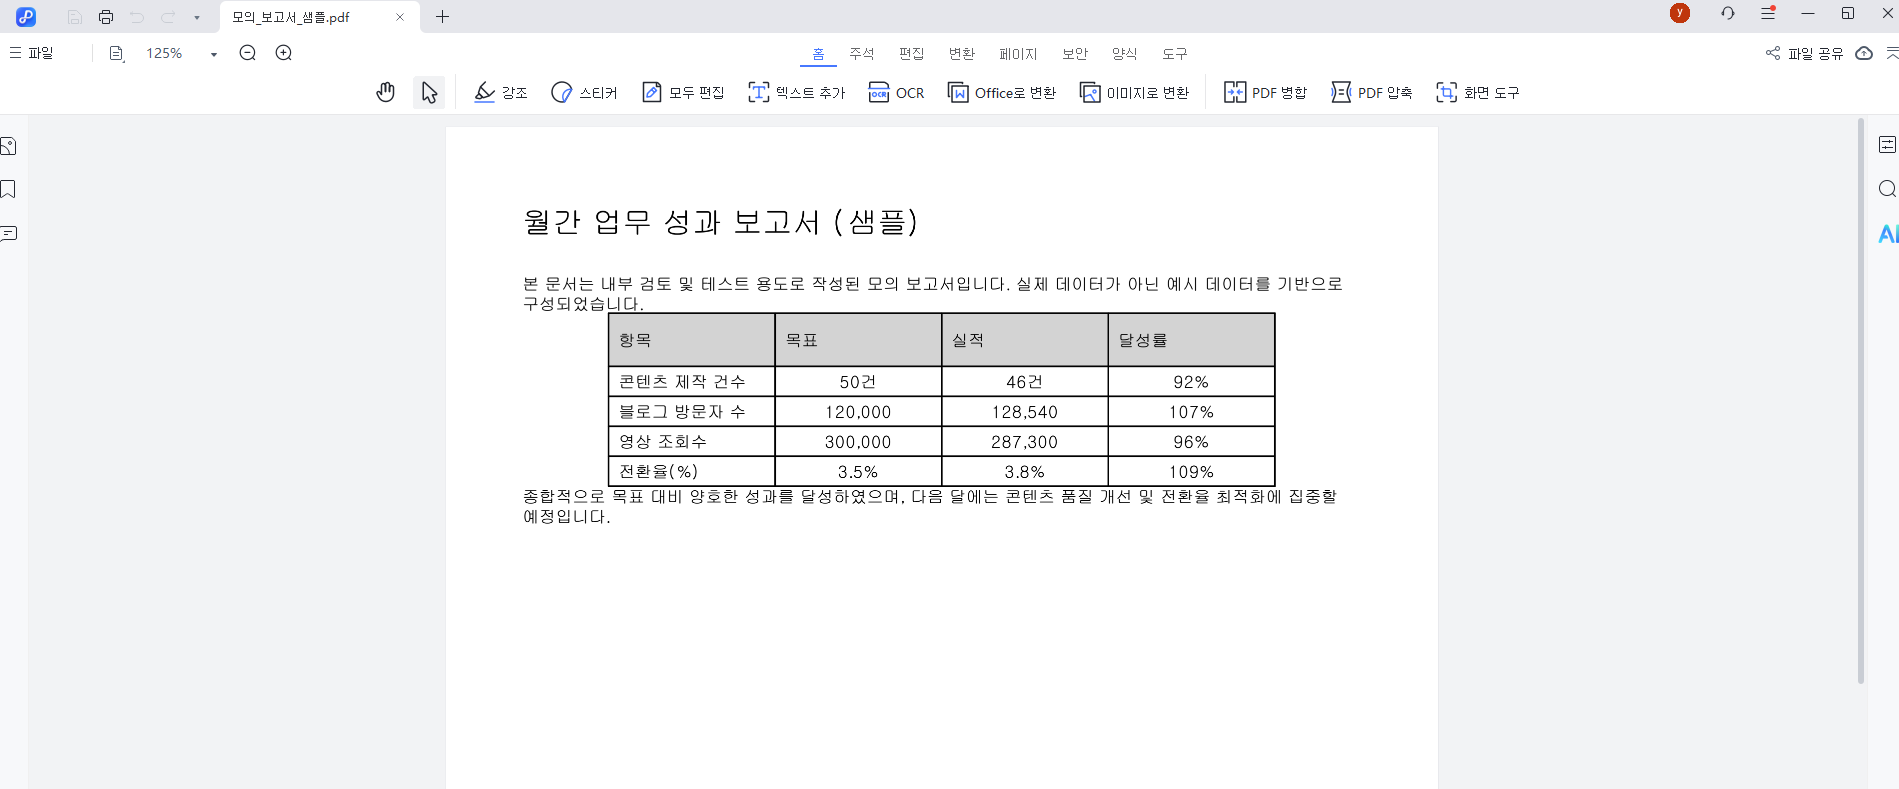1899x789 pixels.
Task: Open the 파일 file menu
Action: [32, 53]
